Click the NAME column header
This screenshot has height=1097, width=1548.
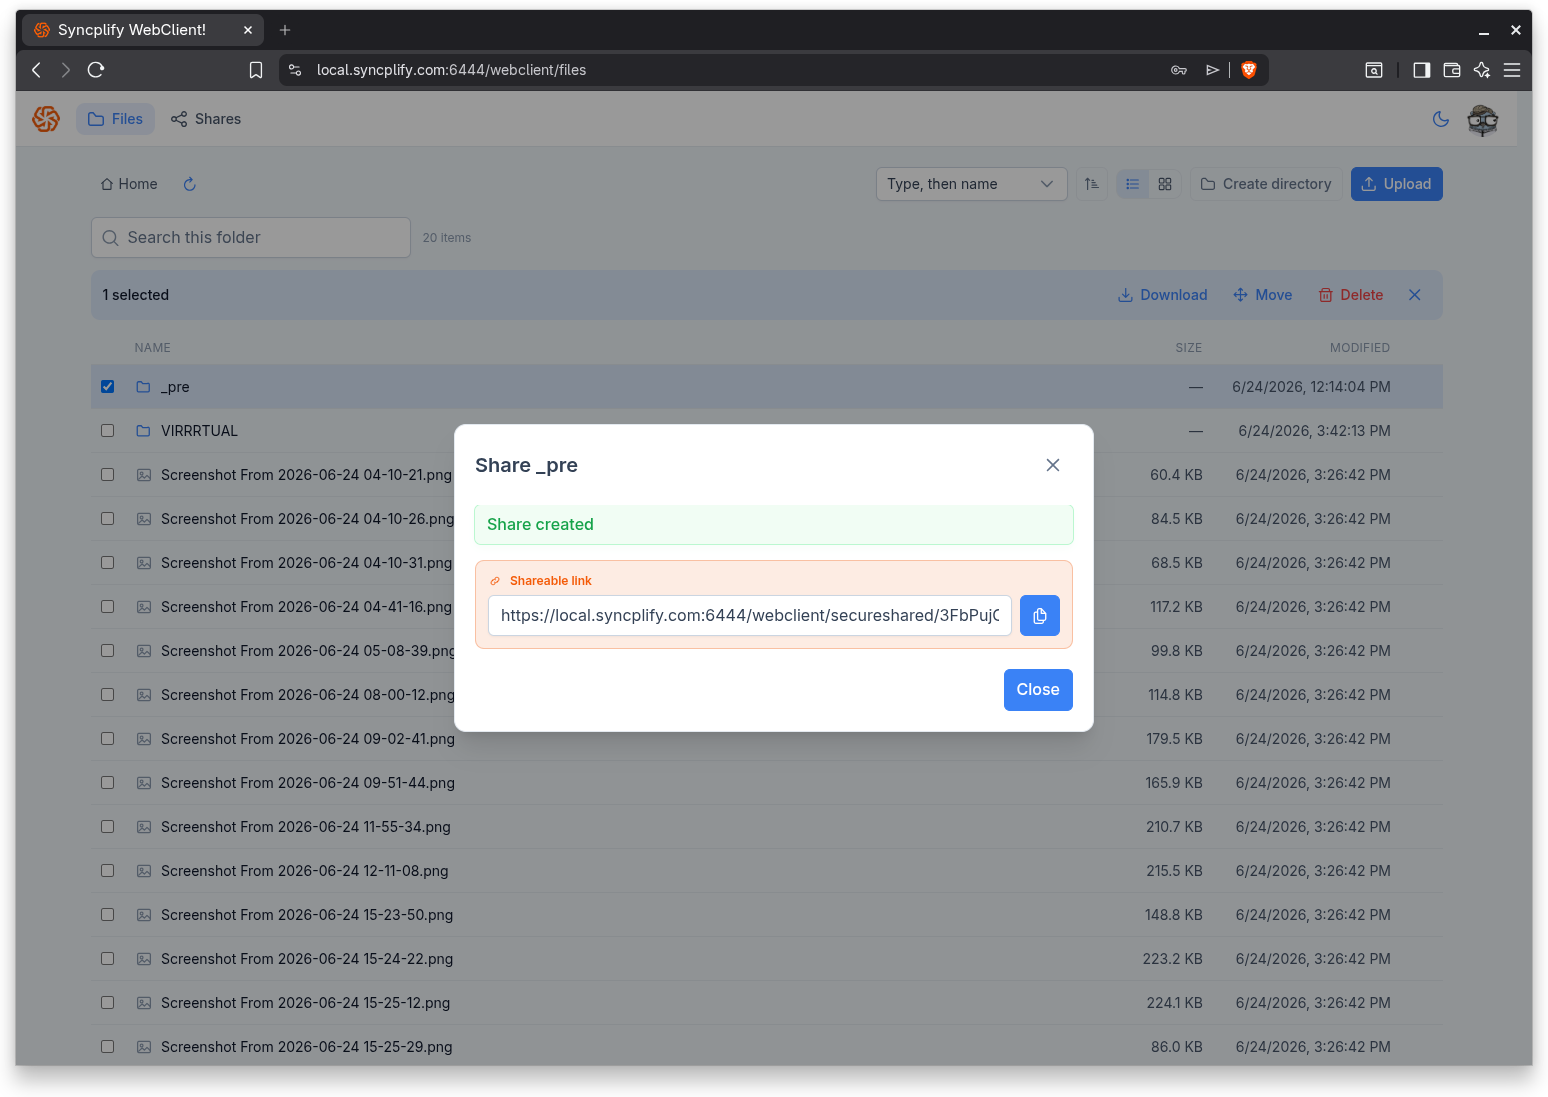[153, 348]
